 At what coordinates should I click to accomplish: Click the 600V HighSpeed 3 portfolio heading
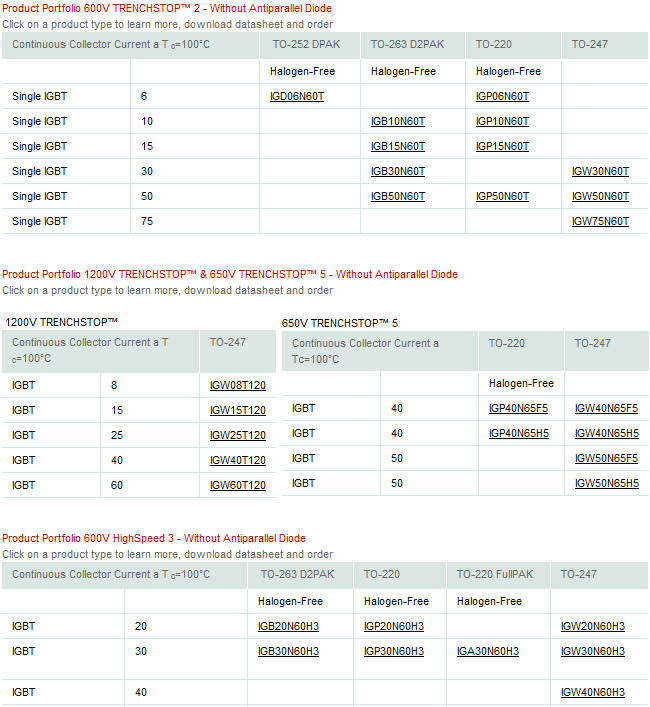coord(154,539)
